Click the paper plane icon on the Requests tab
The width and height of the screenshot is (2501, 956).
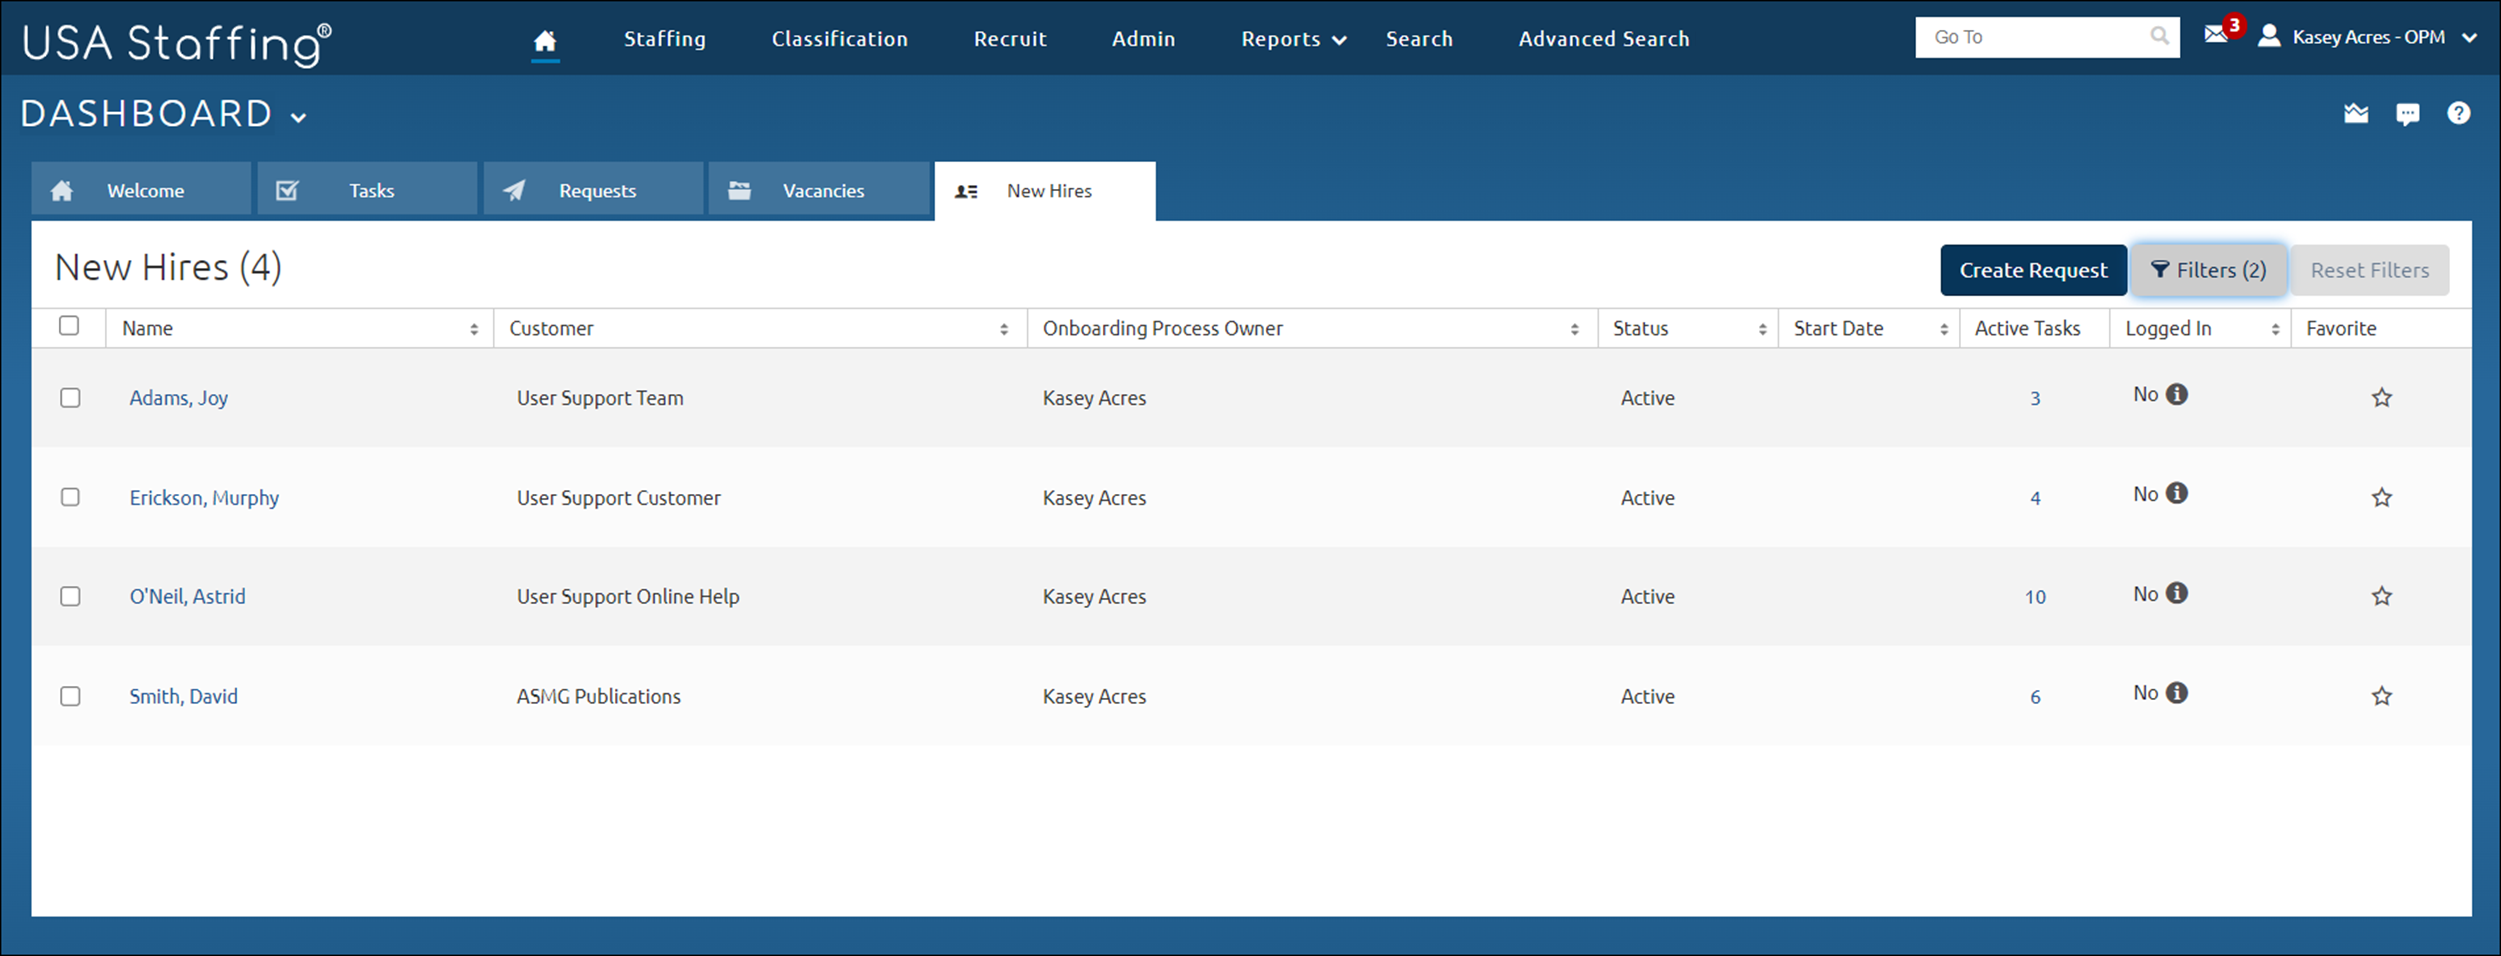pyautogui.click(x=515, y=189)
